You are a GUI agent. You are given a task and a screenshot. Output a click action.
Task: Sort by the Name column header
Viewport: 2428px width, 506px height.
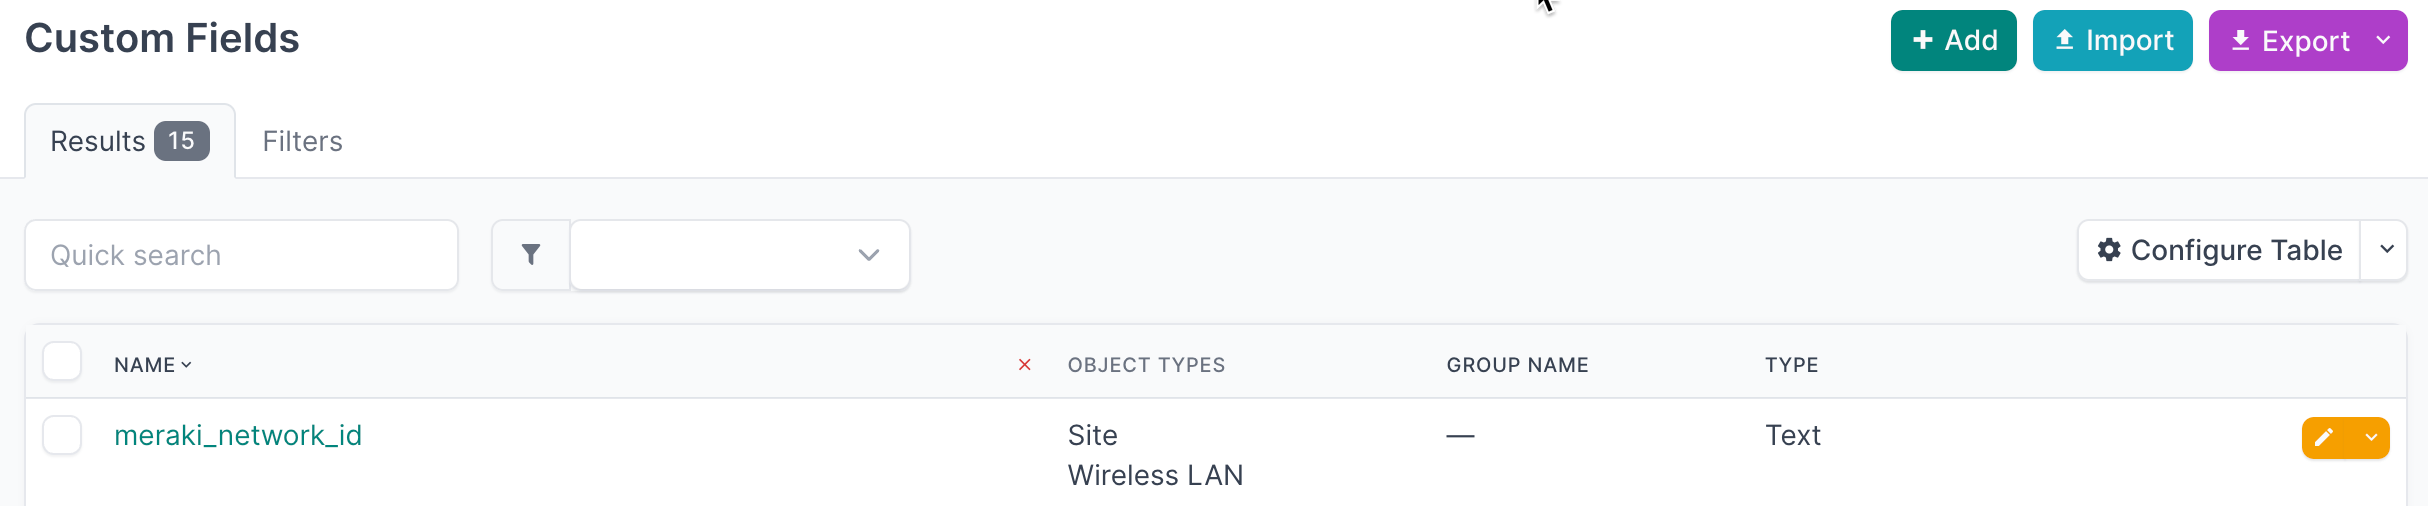(x=145, y=365)
